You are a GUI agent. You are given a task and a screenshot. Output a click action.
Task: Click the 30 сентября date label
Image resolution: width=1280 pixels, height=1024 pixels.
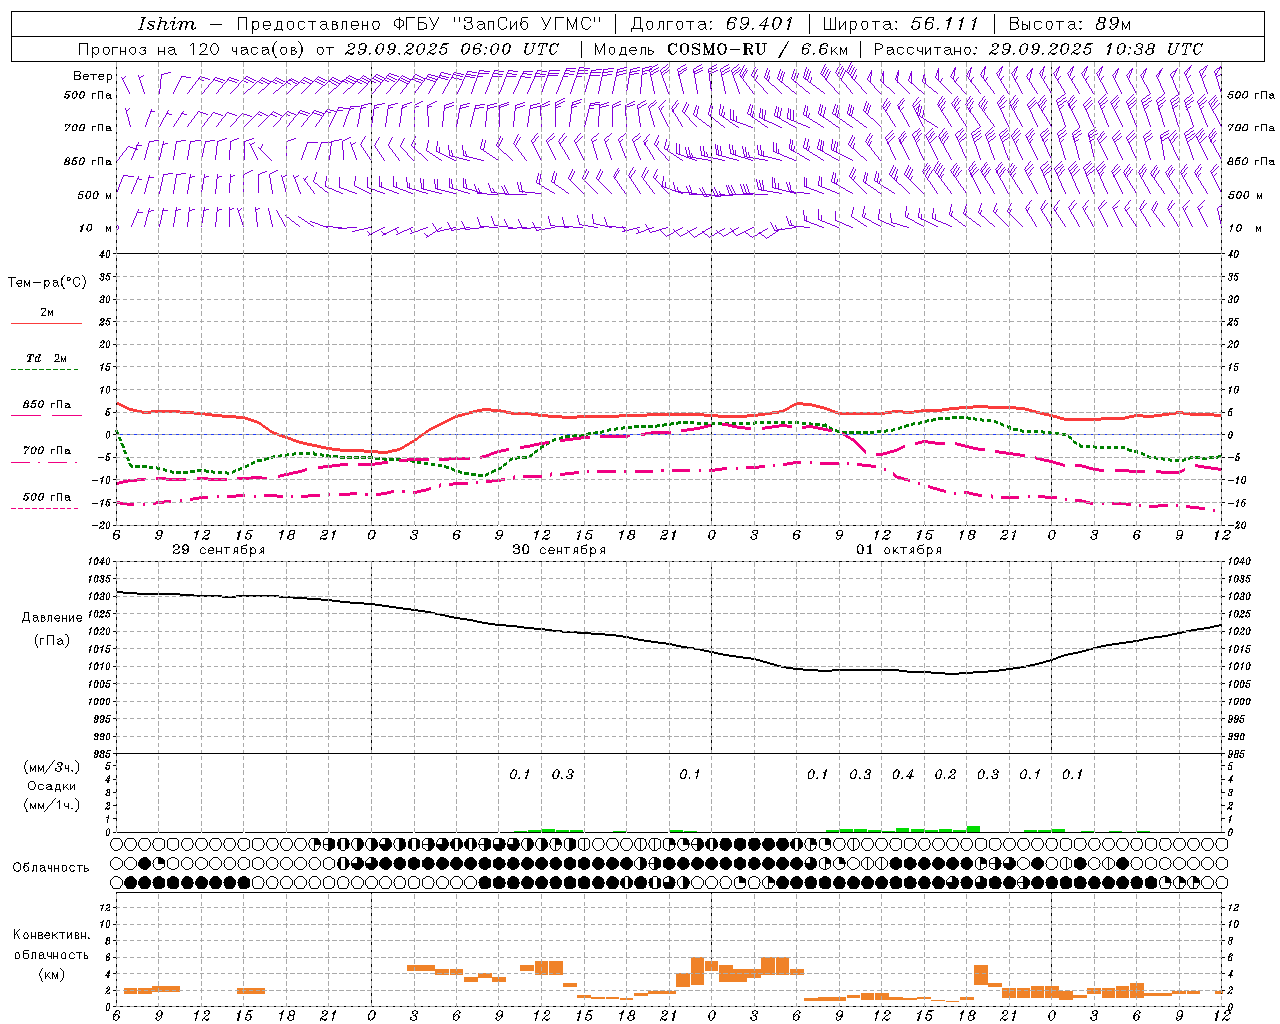point(559,550)
